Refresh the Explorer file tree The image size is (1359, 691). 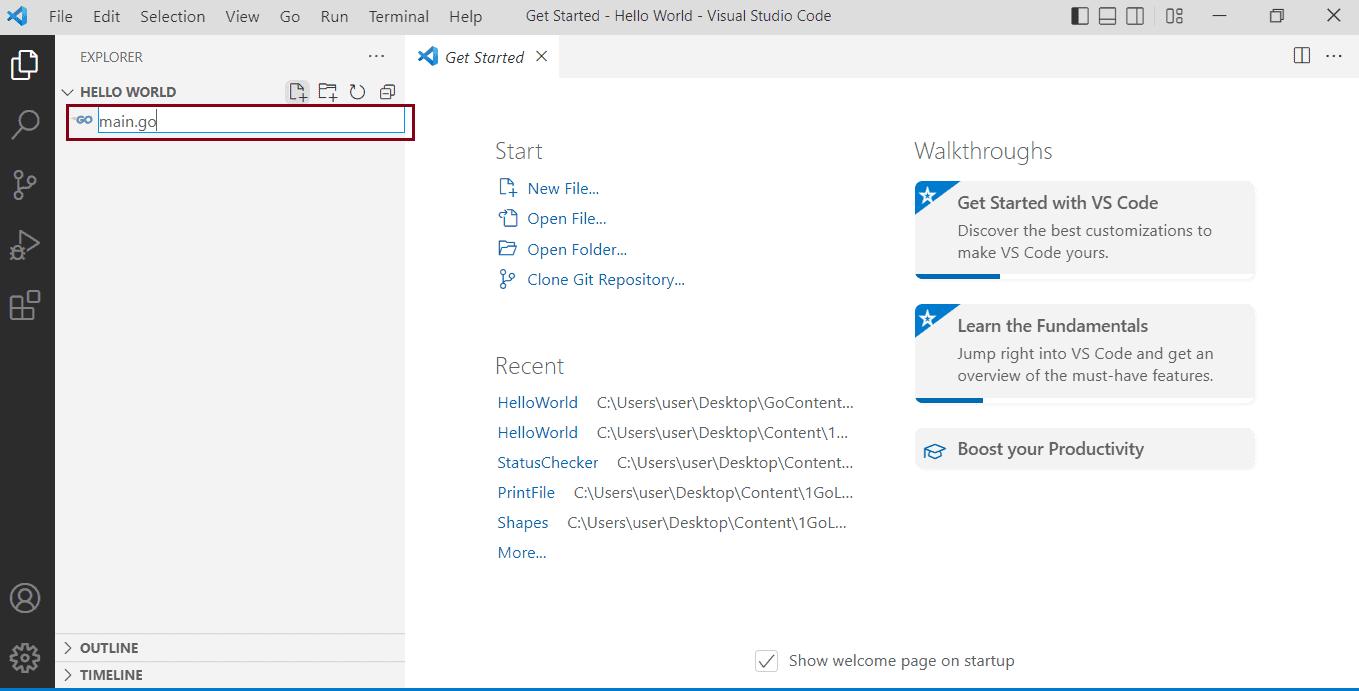[x=357, y=92]
